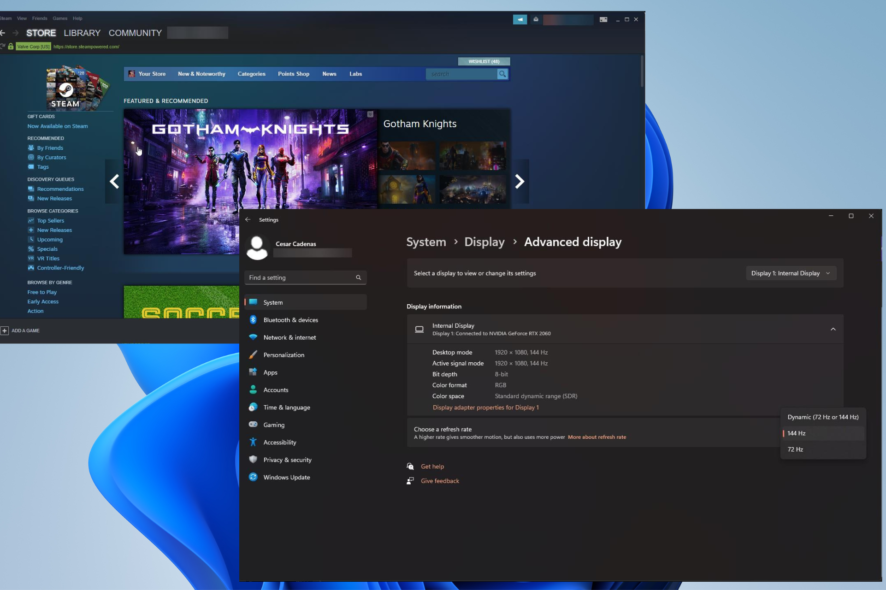Image resolution: width=886 pixels, height=590 pixels.
Task: Open the Steam Help menu
Action: (x=77, y=19)
